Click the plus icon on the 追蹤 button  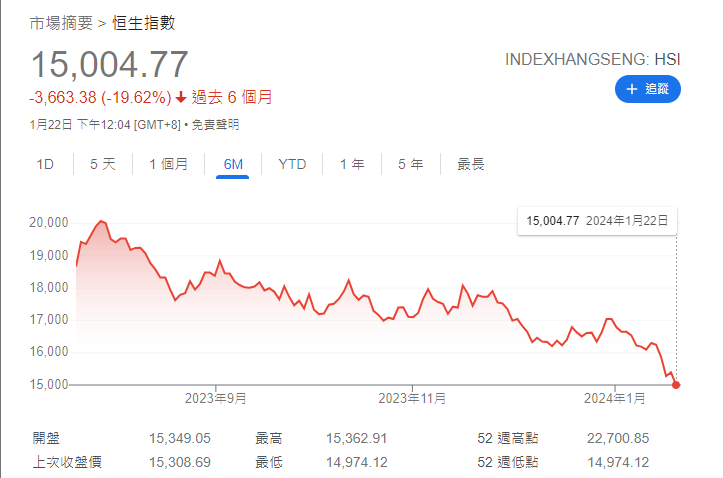coord(631,89)
